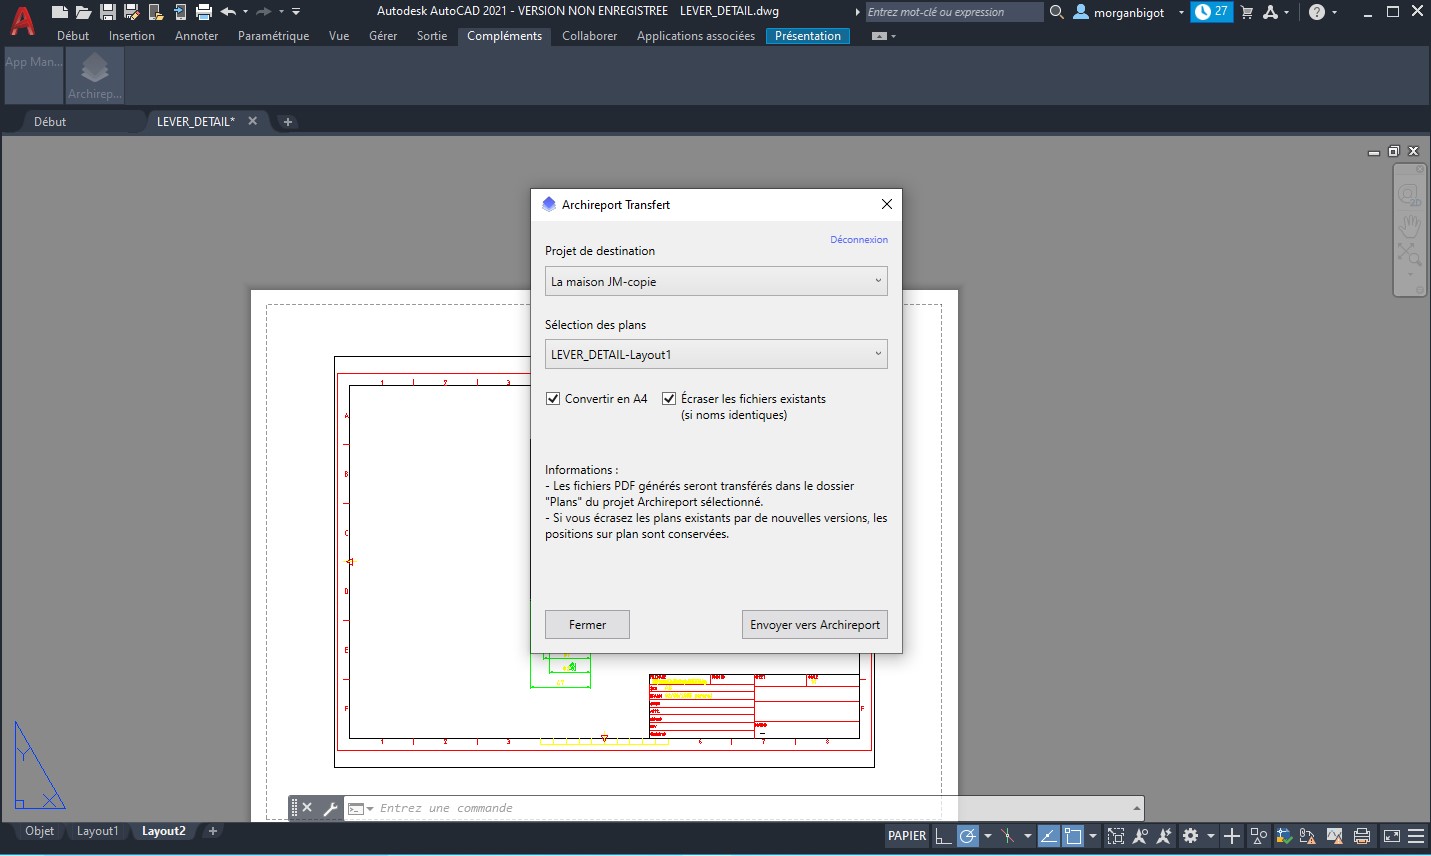Open a new drawing tab with the plus button
This screenshot has height=856, width=1431.
coord(287,122)
